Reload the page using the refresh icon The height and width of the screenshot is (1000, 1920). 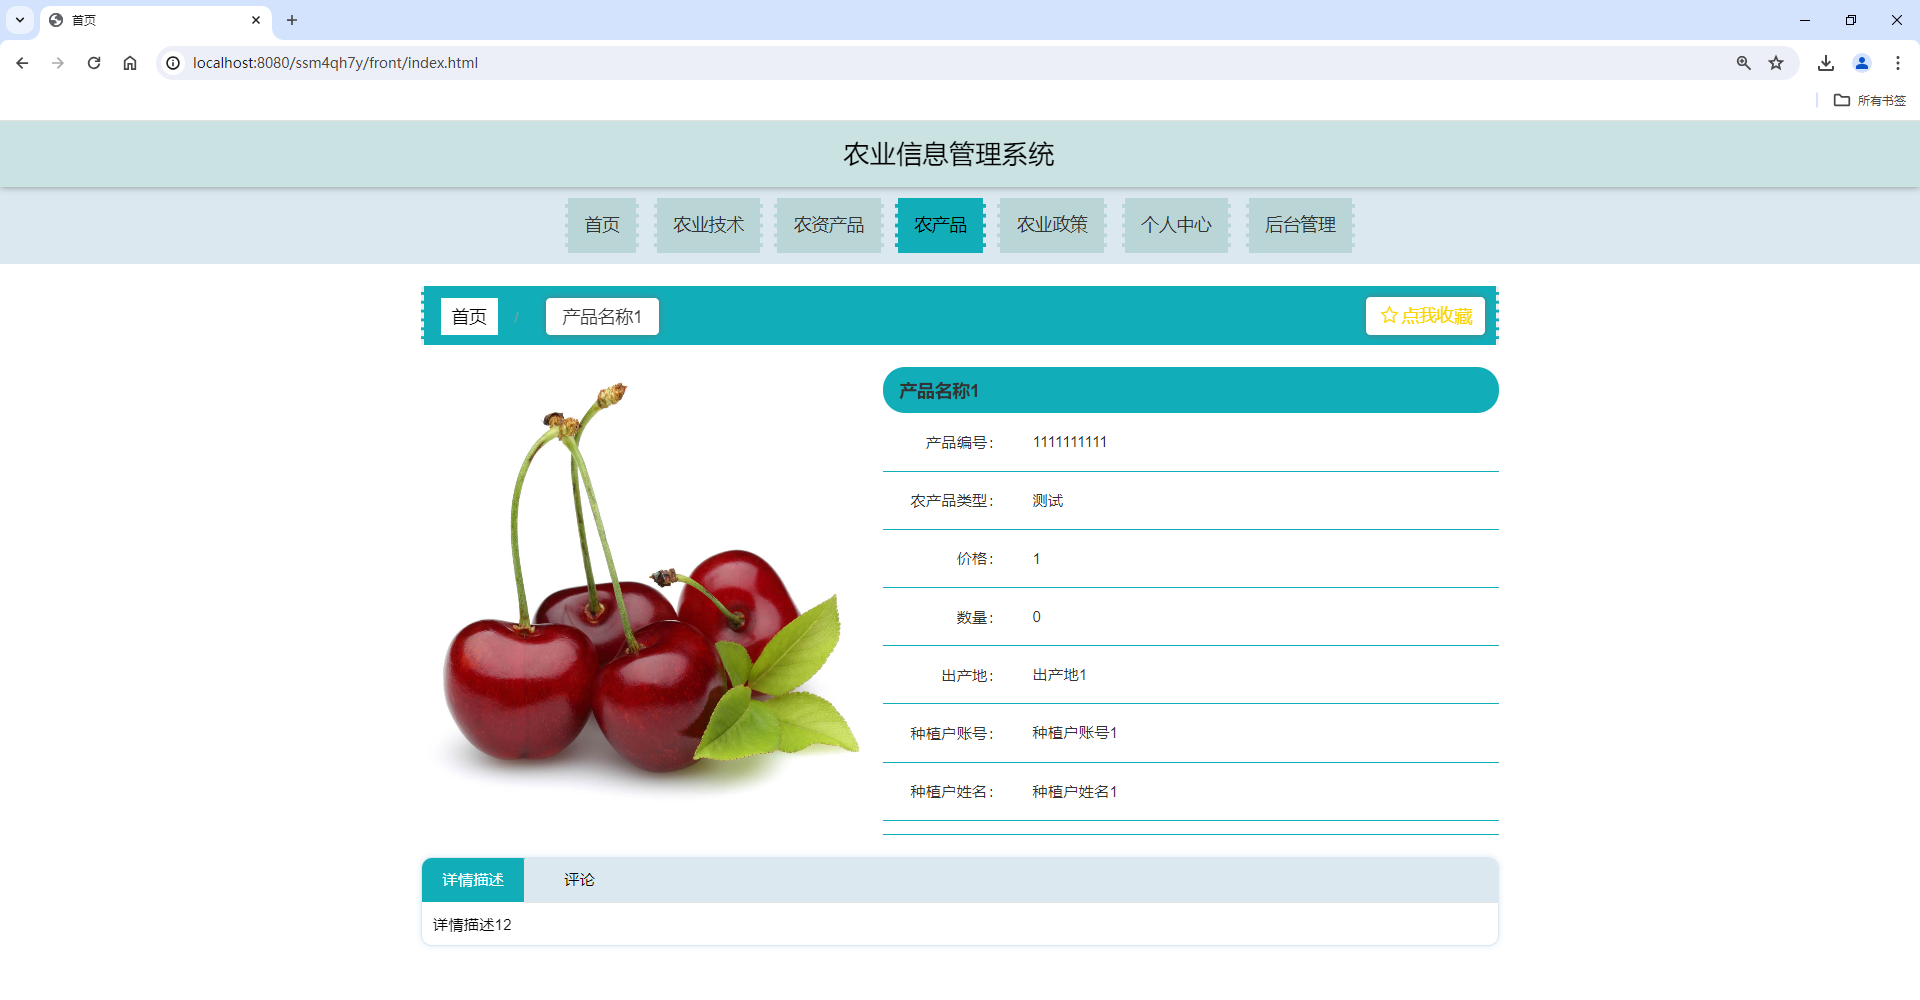[94, 62]
